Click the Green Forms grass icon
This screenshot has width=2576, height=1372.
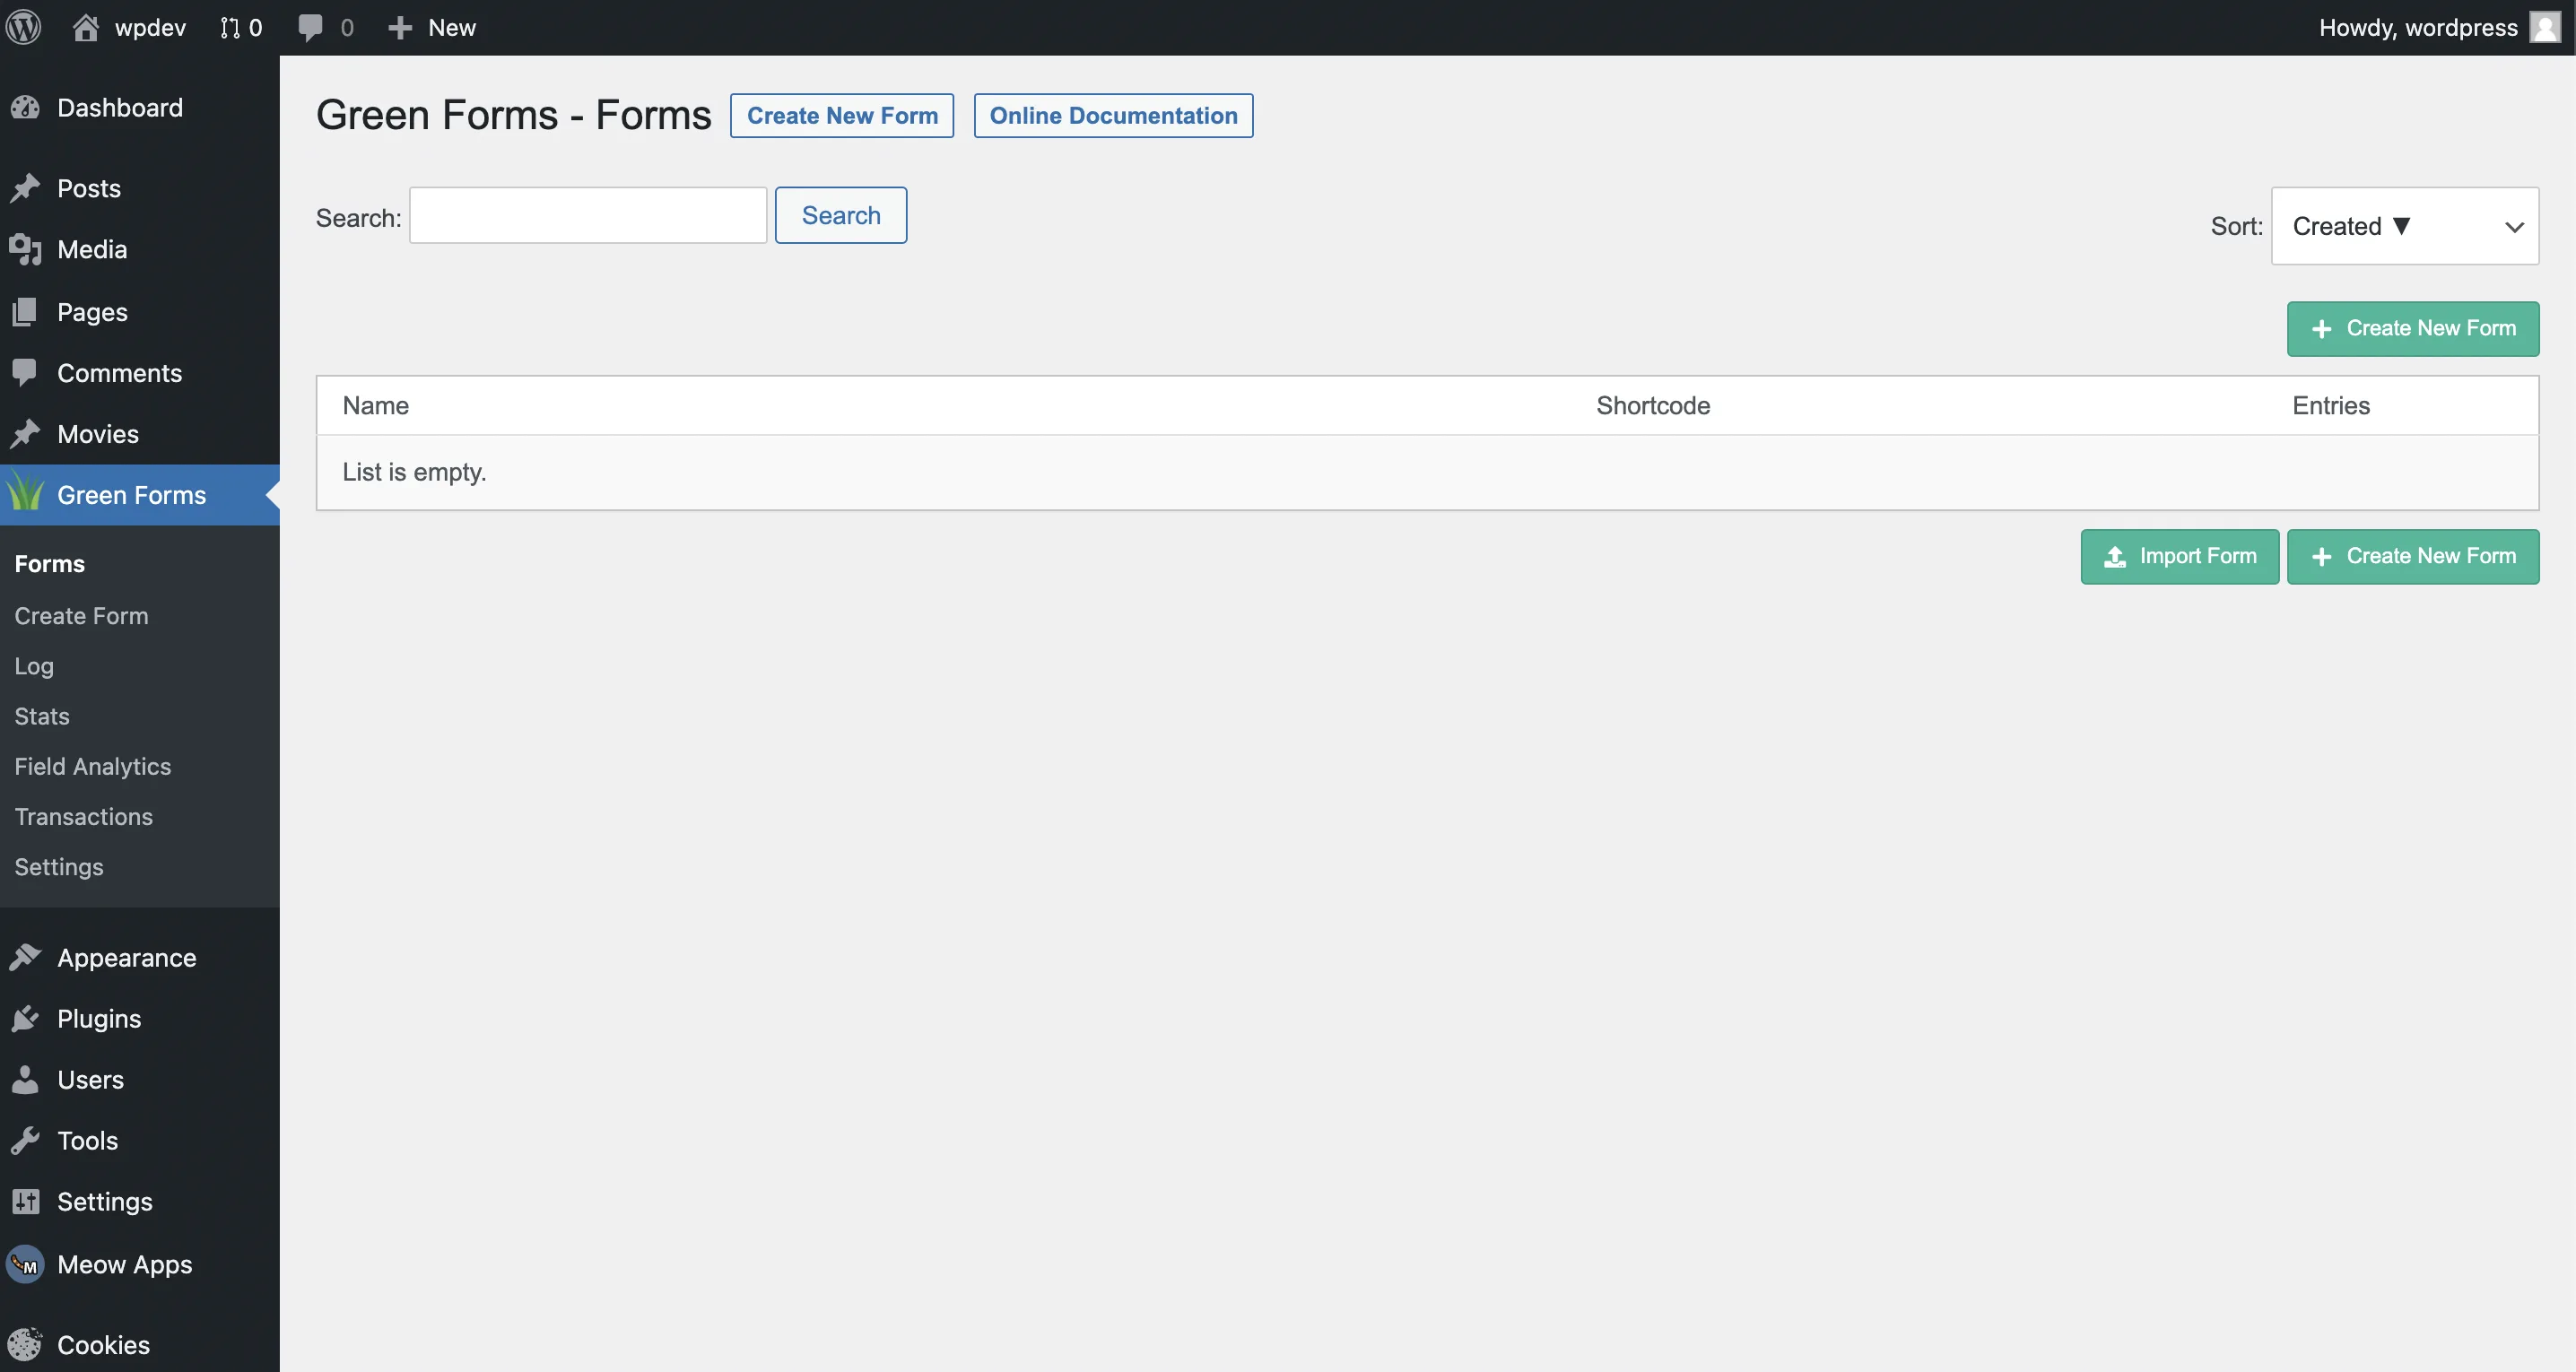[25, 495]
